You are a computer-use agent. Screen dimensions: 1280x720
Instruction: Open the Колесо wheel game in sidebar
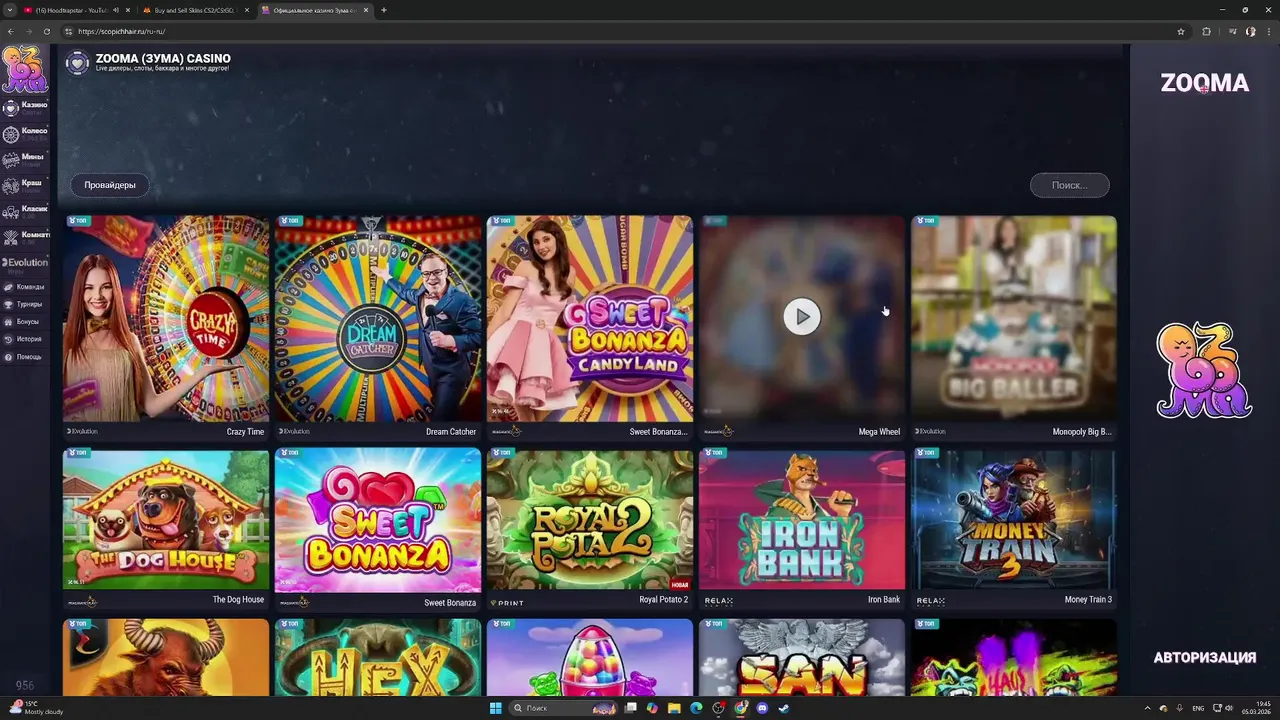point(25,133)
